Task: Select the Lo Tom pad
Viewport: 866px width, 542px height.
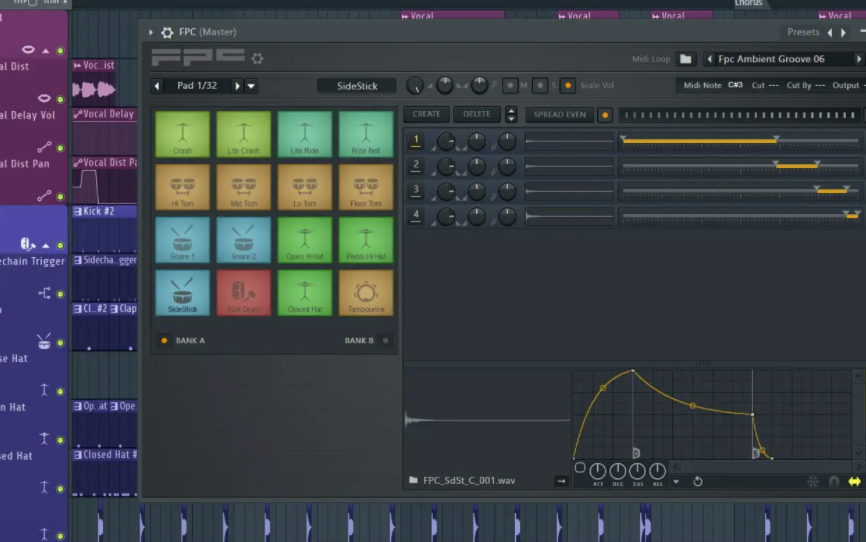Action: pyautogui.click(x=305, y=187)
